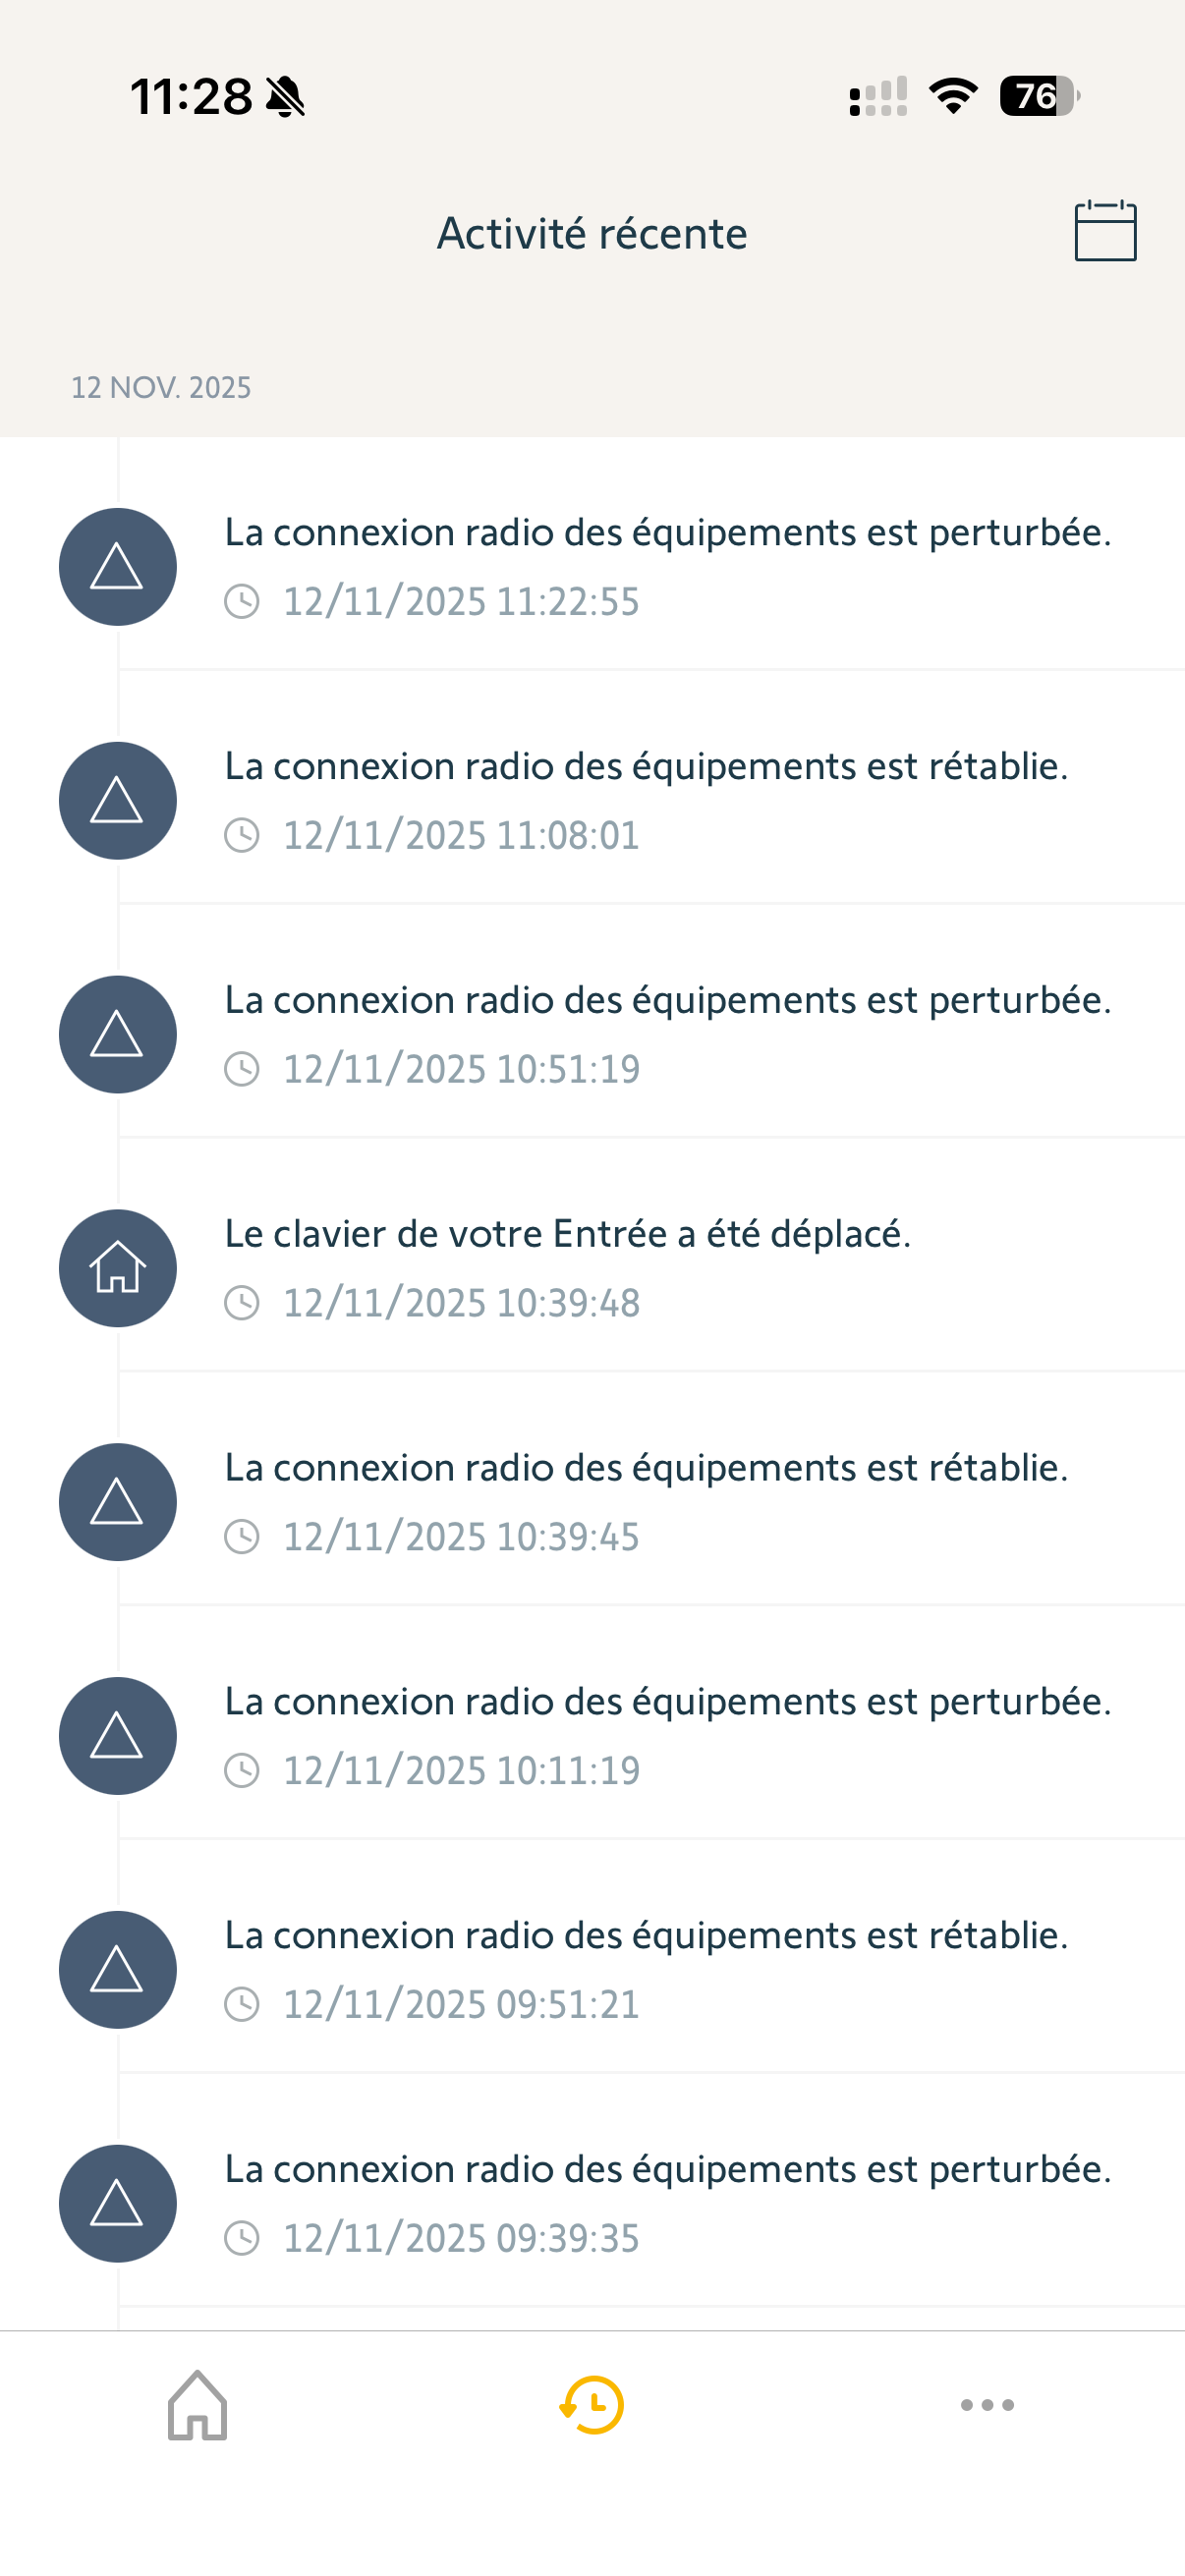Tap warning icon for 11:08:01 event

point(118,801)
